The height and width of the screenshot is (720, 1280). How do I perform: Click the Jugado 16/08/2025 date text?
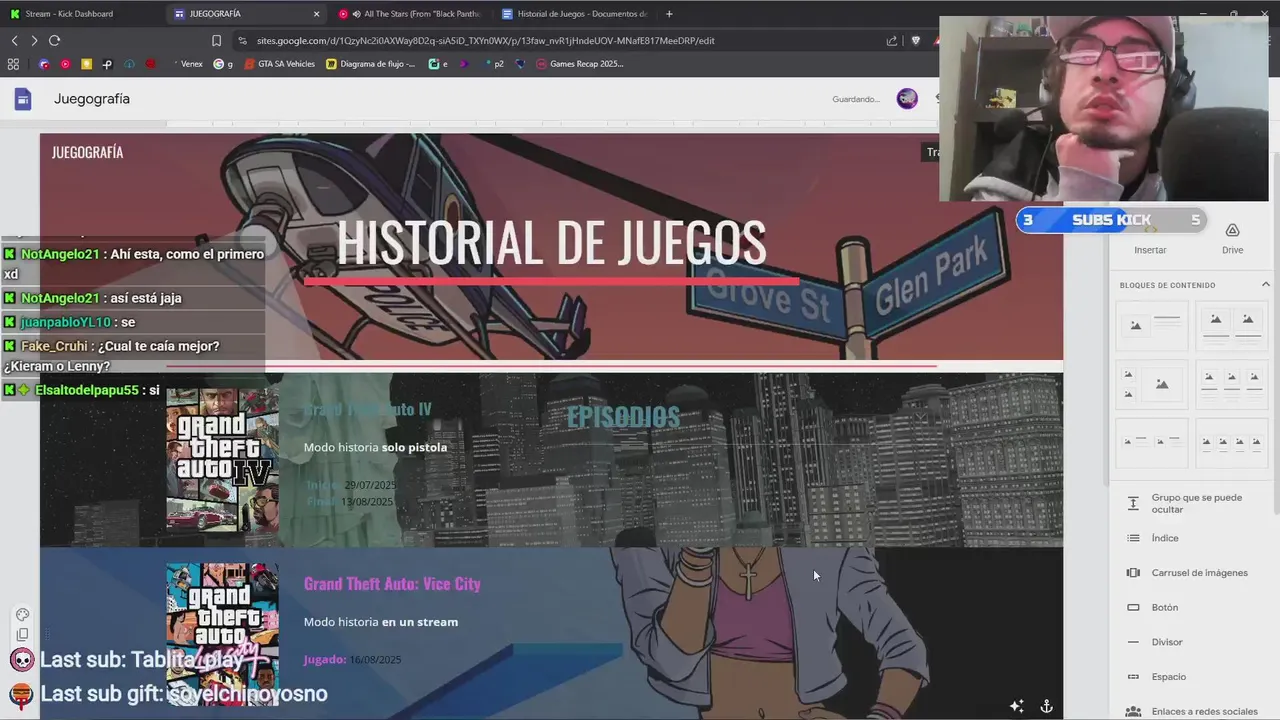point(352,660)
